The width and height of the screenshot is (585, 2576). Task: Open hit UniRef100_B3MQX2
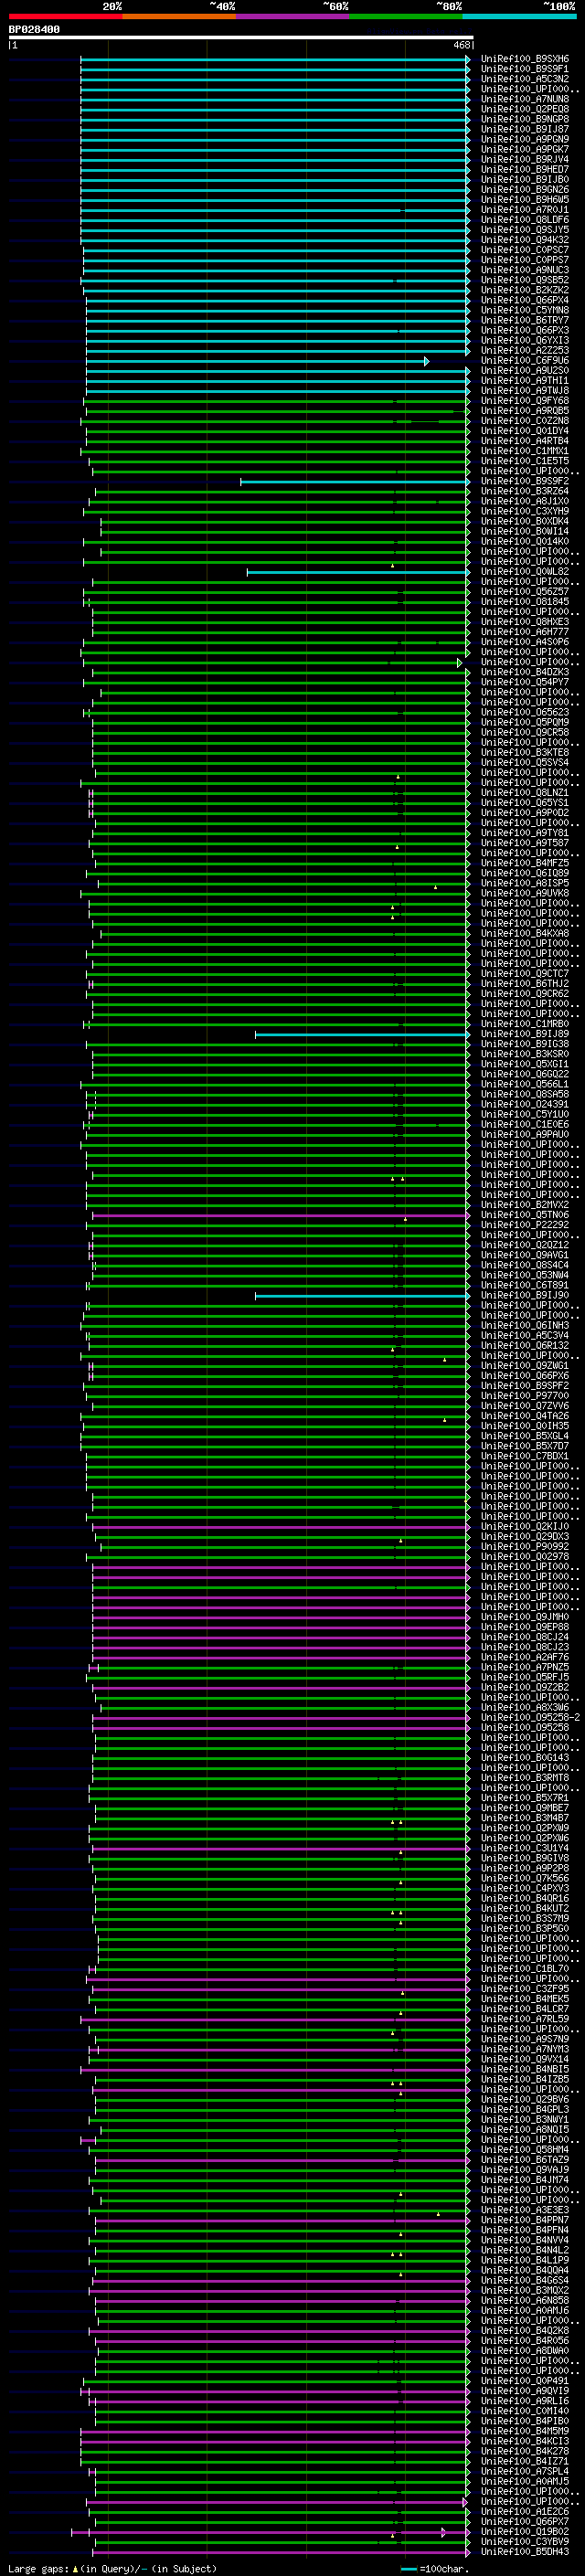point(525,2289)
